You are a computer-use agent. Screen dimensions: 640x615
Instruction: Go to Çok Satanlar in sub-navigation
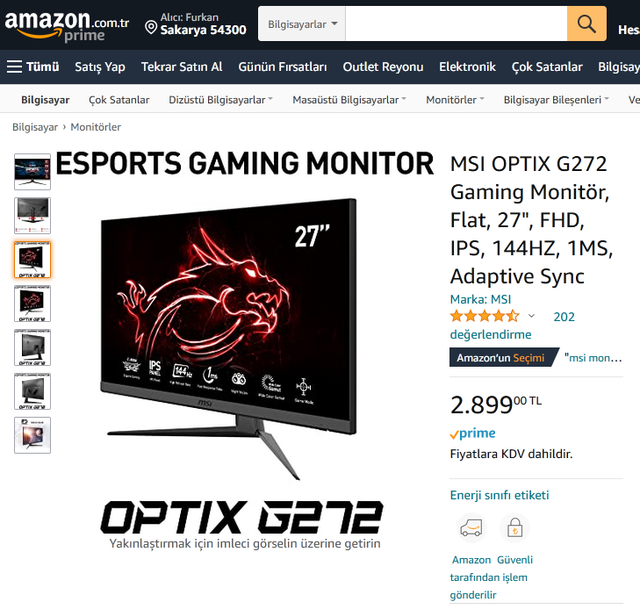click(x=119, y=100)
